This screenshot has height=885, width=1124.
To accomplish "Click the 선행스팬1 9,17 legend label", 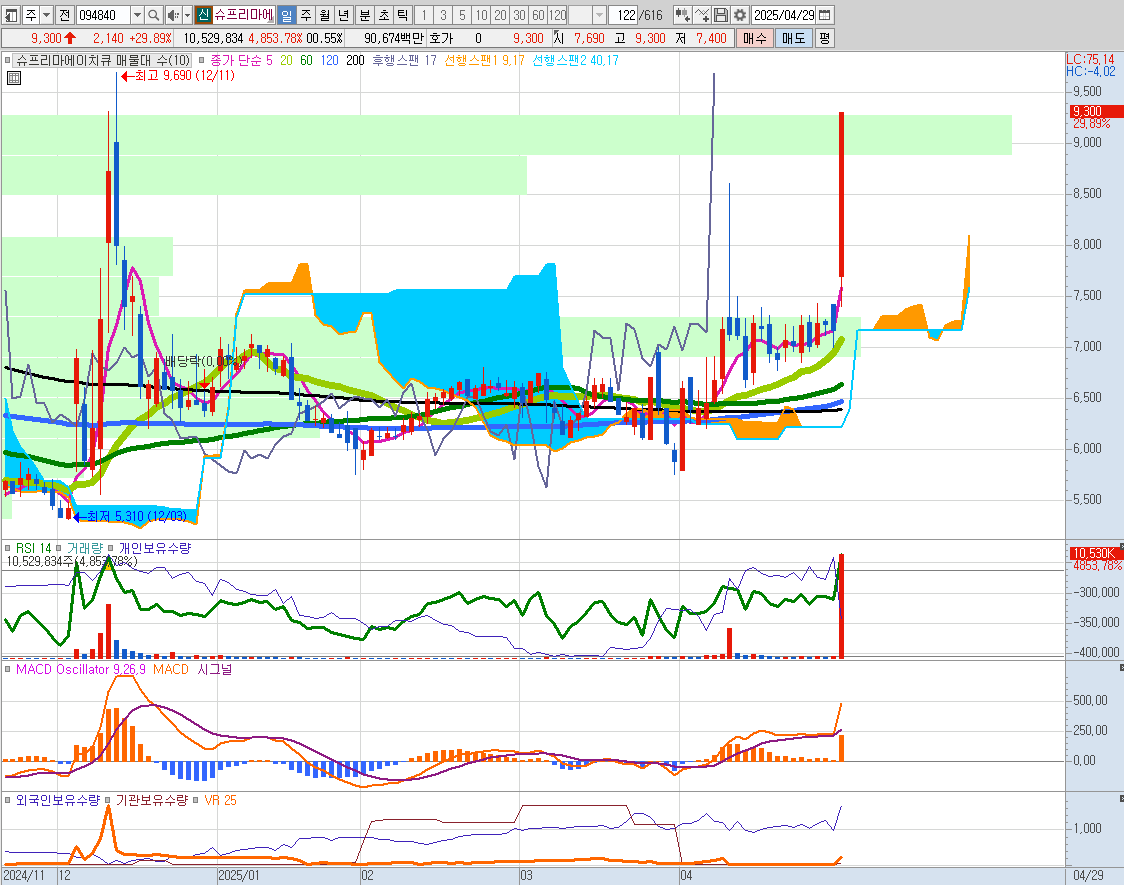I will click(x=484, y=61).
